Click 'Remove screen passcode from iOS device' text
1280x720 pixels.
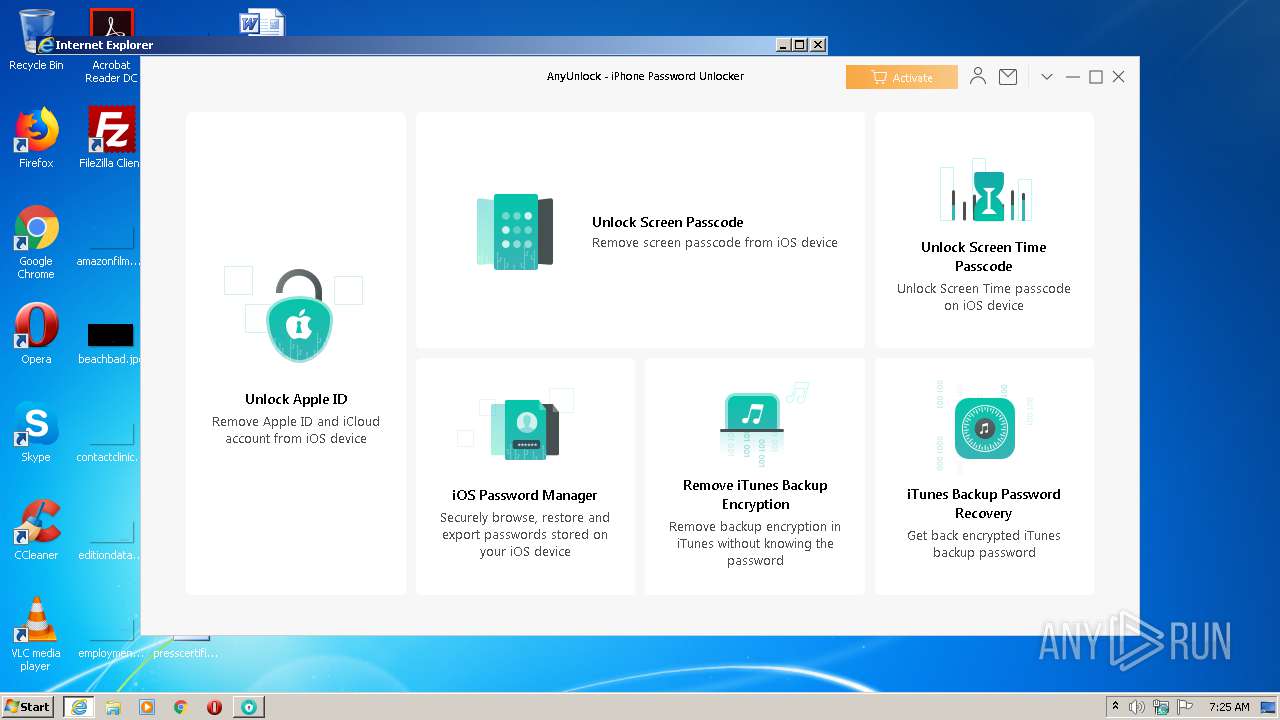[x=715, y=243]
